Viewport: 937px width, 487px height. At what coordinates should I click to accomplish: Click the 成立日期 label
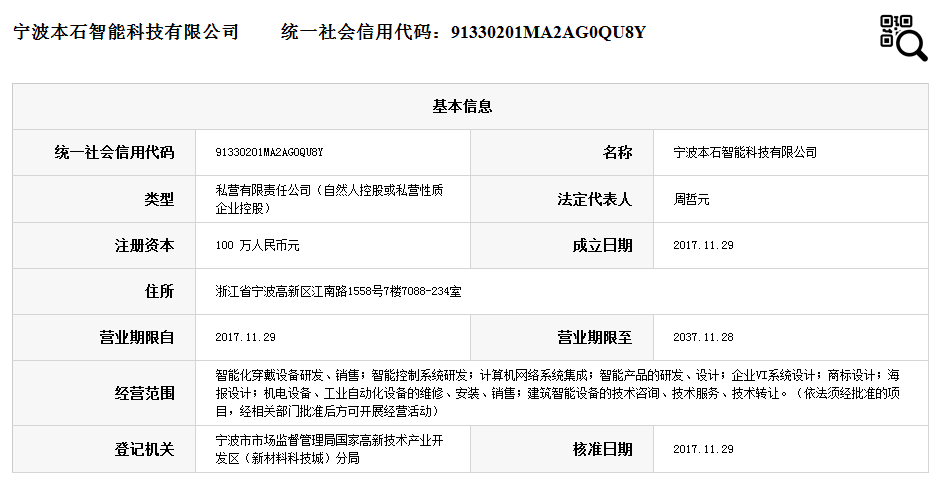[x=602, y=246]
